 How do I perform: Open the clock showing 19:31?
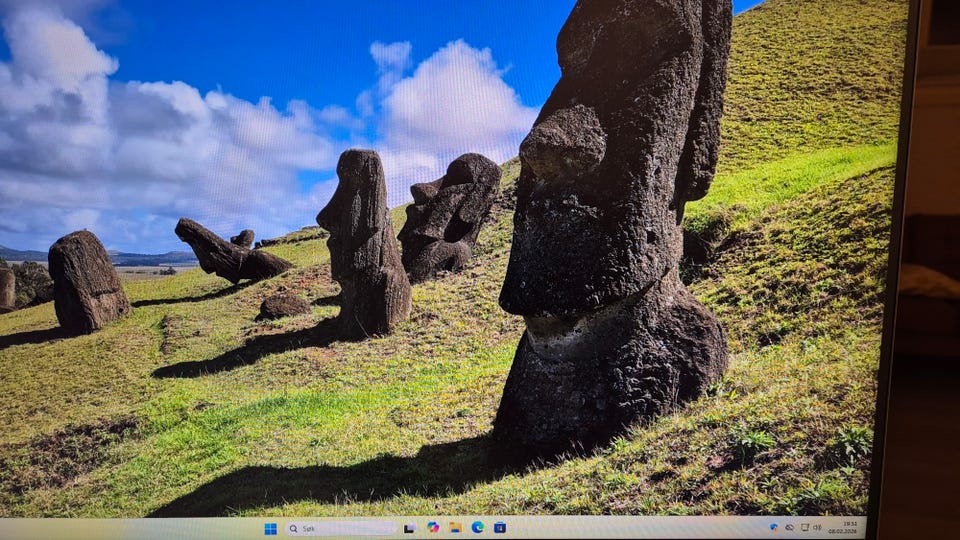coord(849,523)
